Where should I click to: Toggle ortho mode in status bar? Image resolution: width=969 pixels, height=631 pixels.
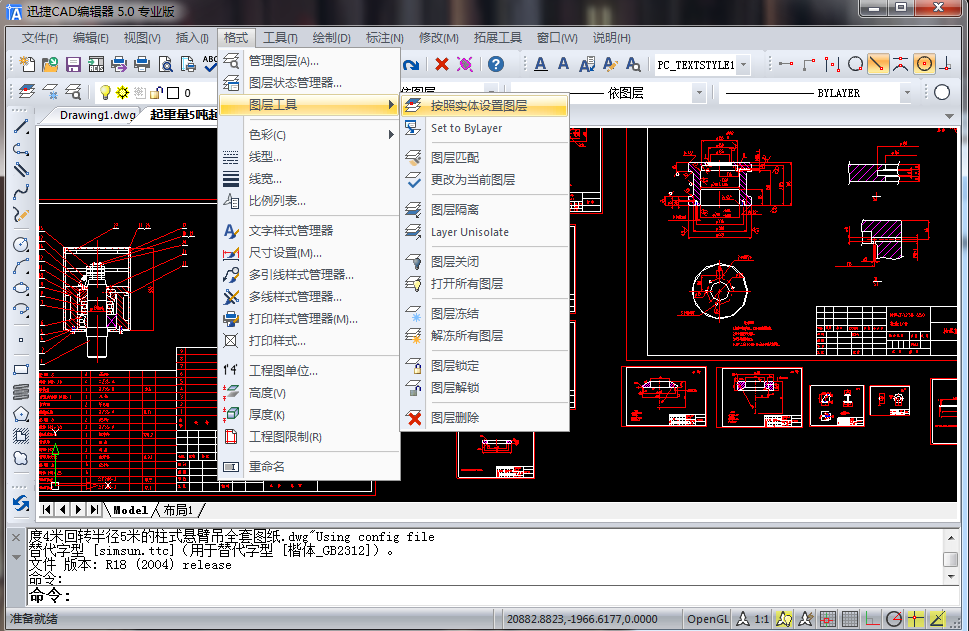(x=872, y=619)
